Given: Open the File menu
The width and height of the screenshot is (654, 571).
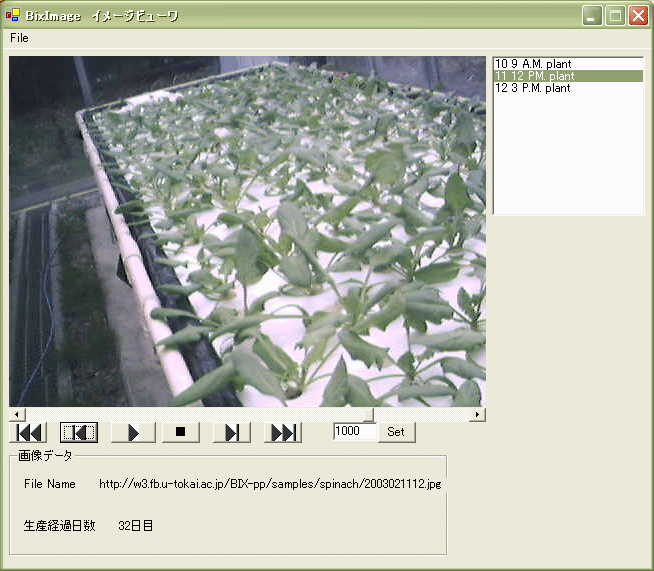Looking at the screenshot, I should point(19,38).
